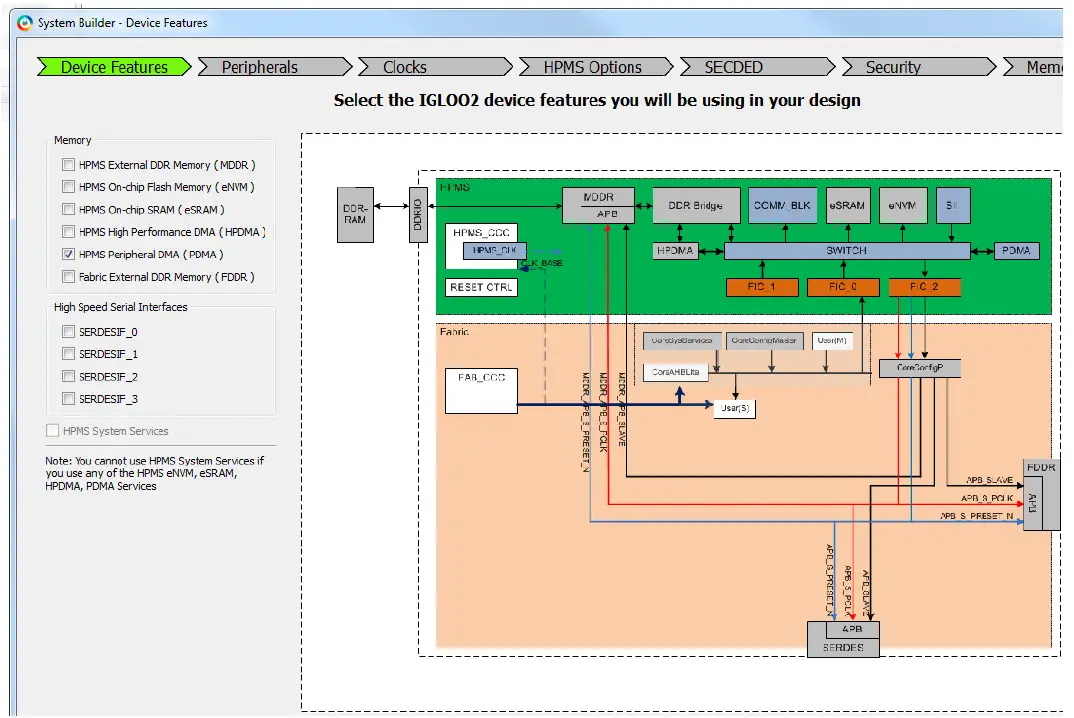This screenshot has height=718, width=1074.
Task: Select the eNVM block inside HPMS
Action: click(901, 205)
